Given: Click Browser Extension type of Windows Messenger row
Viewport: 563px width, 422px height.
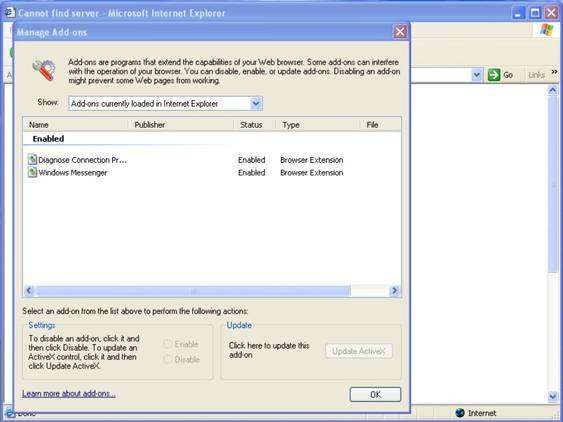Looking at the screenshot, I should (312, 173).
